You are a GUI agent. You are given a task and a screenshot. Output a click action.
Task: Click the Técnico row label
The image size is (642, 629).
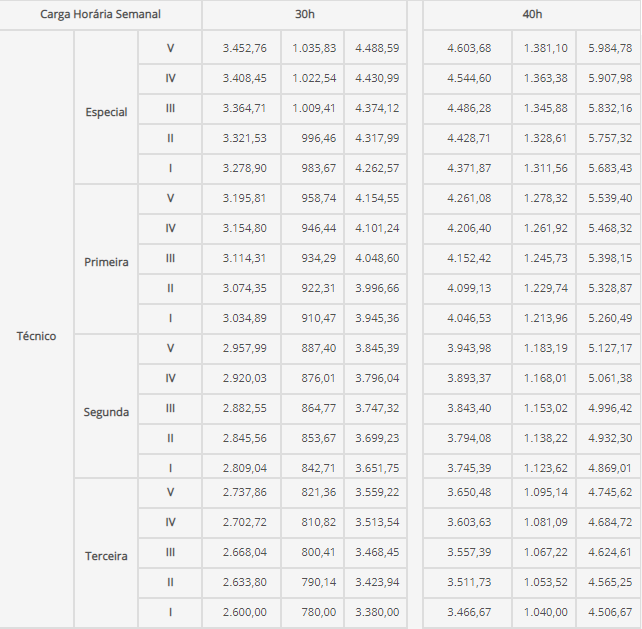click(x=36, y=336)
